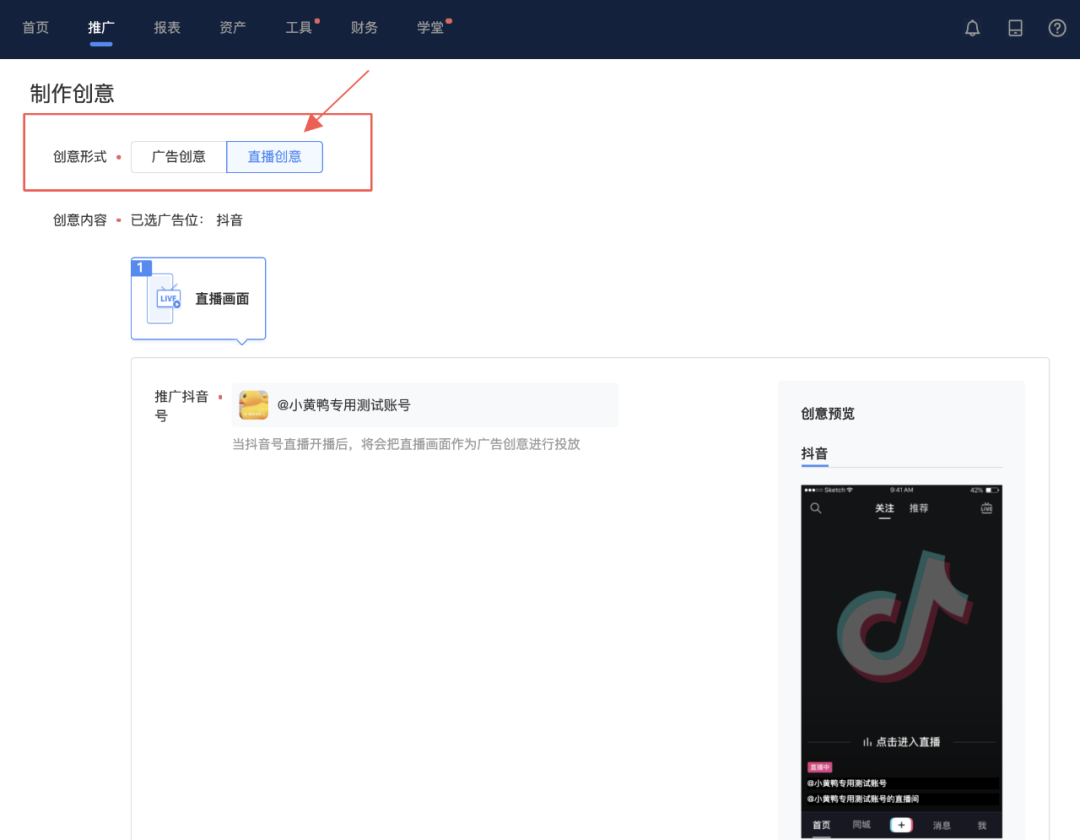The width and height of the screenshot is (1080, 840).
Task: Click the LIVE icon in the preview top-right
Action: 986,508
